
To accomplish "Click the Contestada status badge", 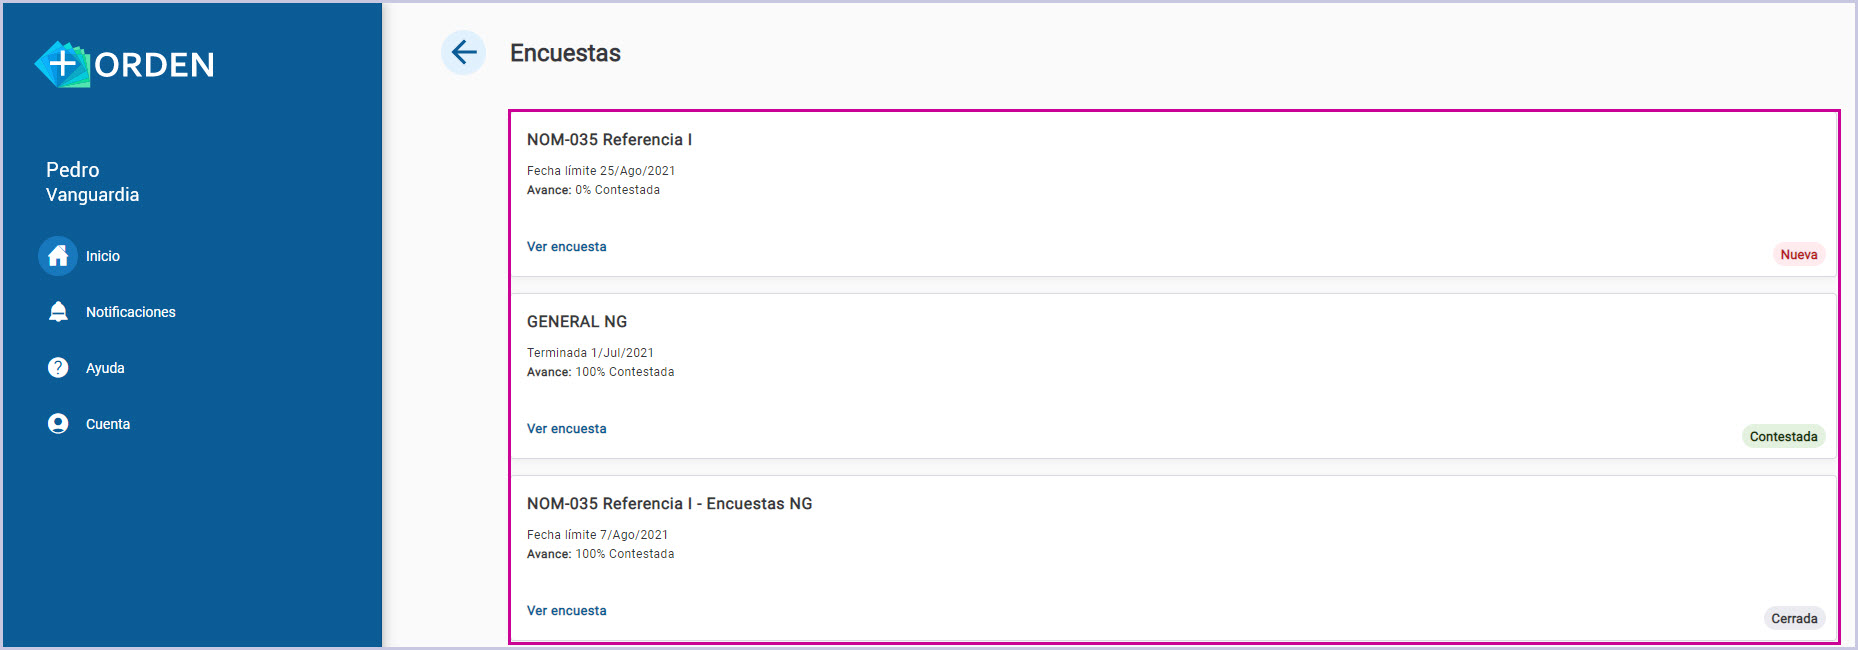I will coord(1783,437).
